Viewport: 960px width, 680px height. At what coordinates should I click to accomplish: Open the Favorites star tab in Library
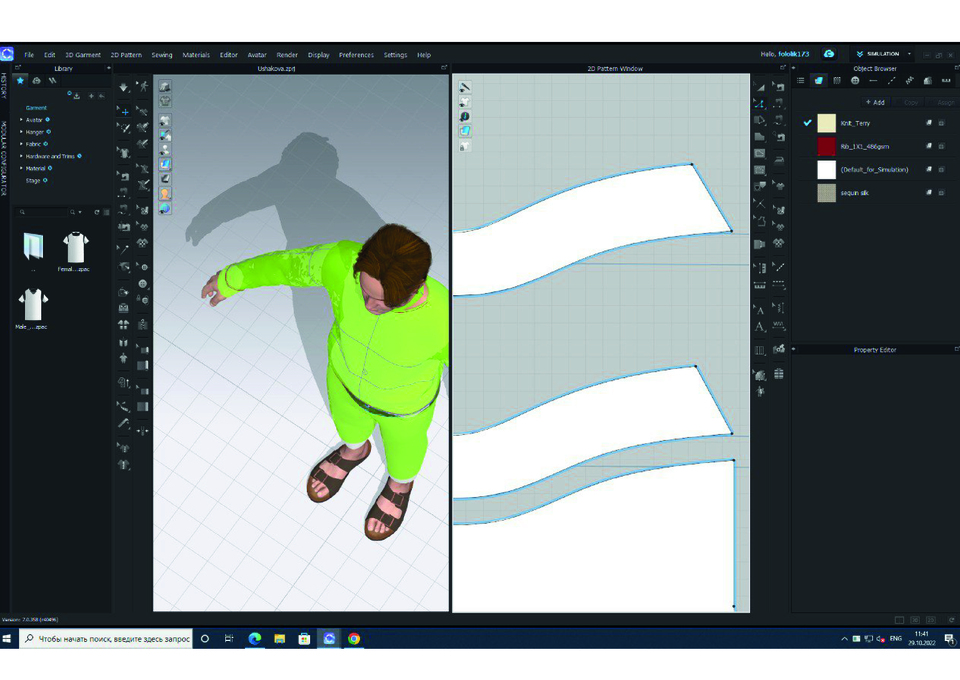[x=21, y=81]
